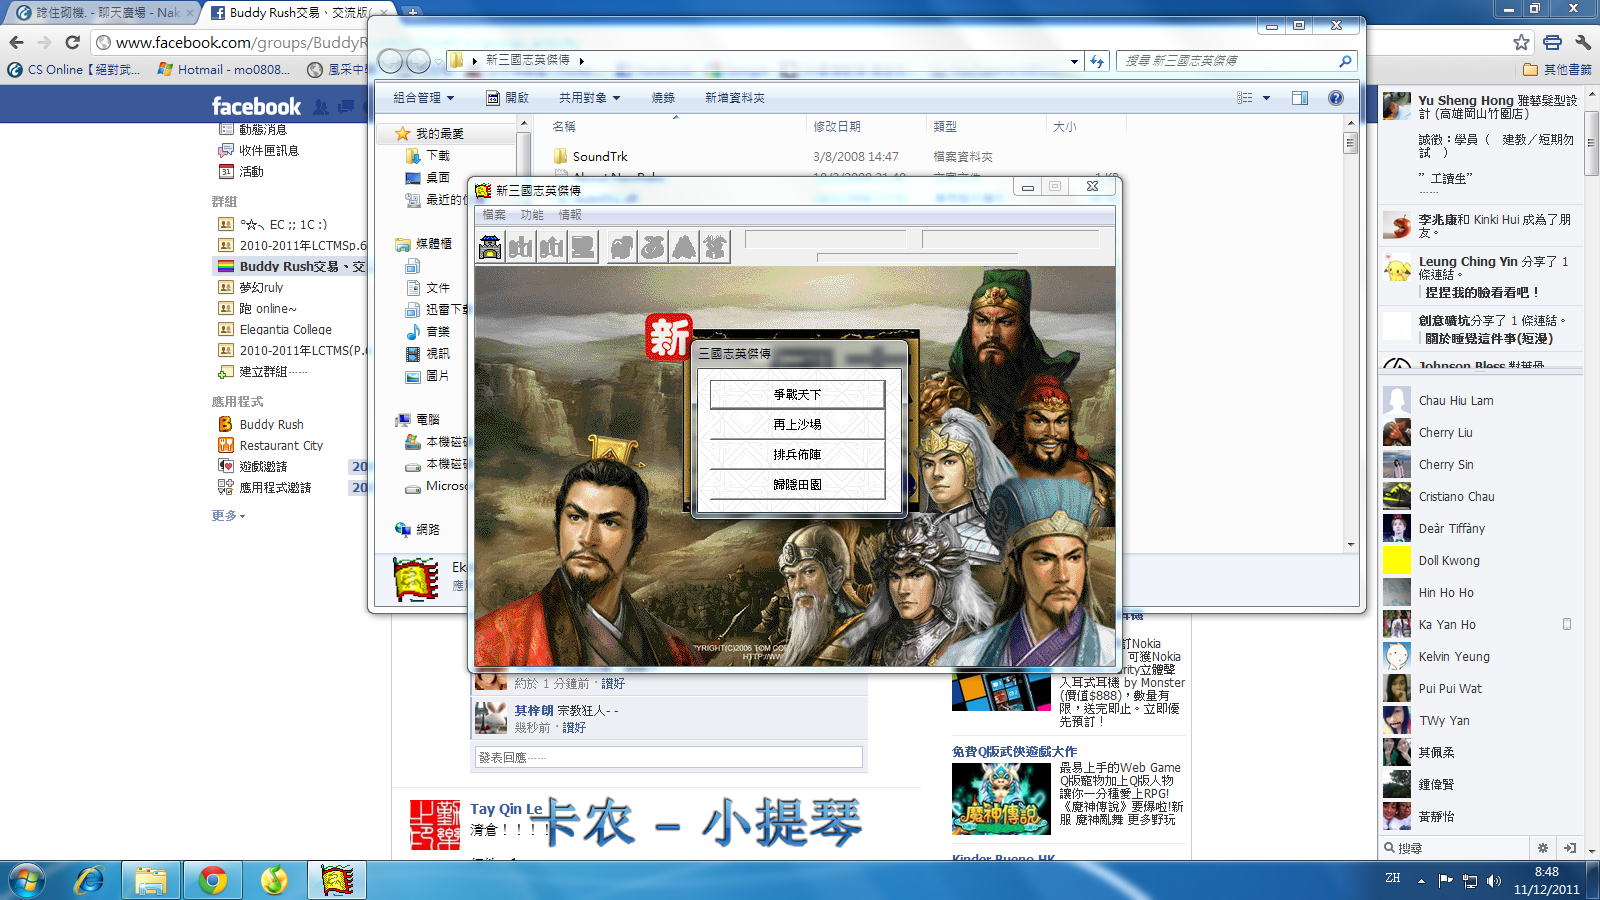Click the printer icon in Chrome toolbar
This screenshot has width=1600, height=900.
[1552, 42]
